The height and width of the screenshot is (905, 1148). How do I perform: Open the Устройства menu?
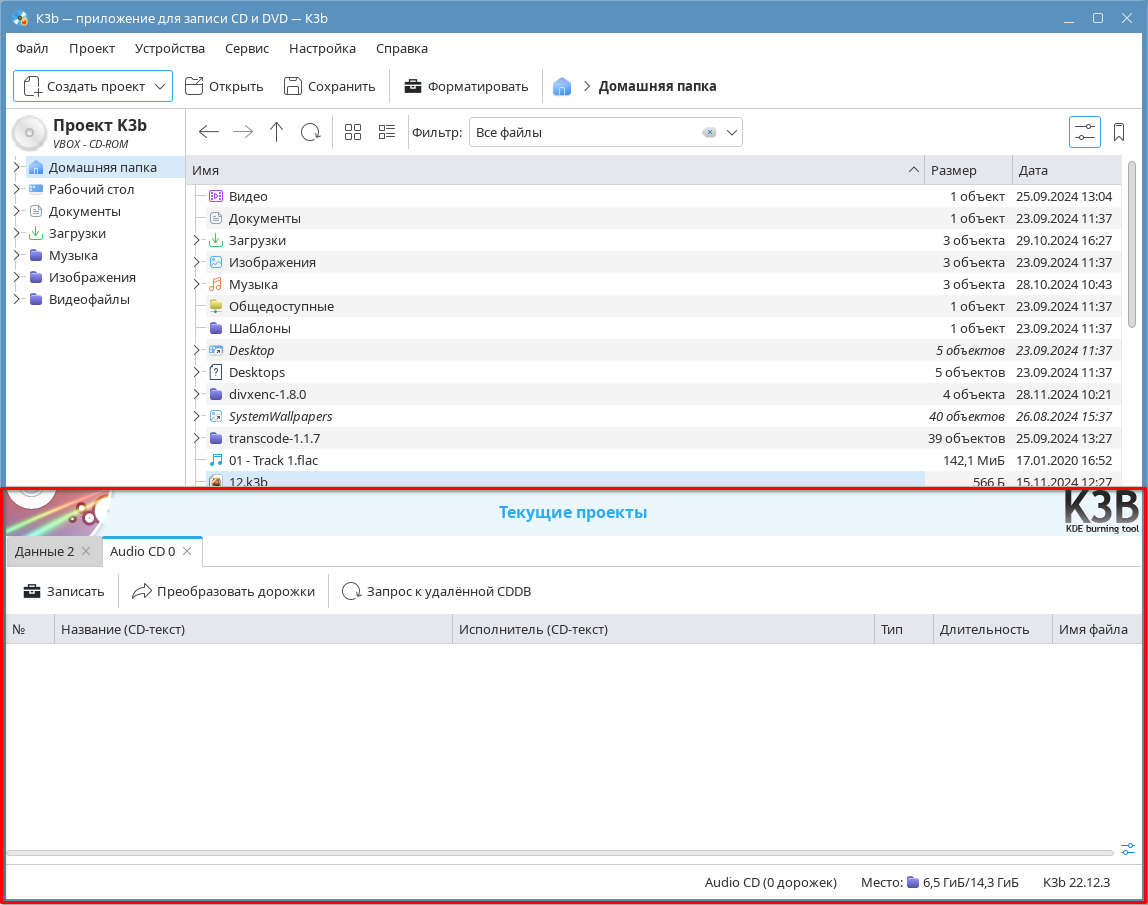tap(169, 48)
